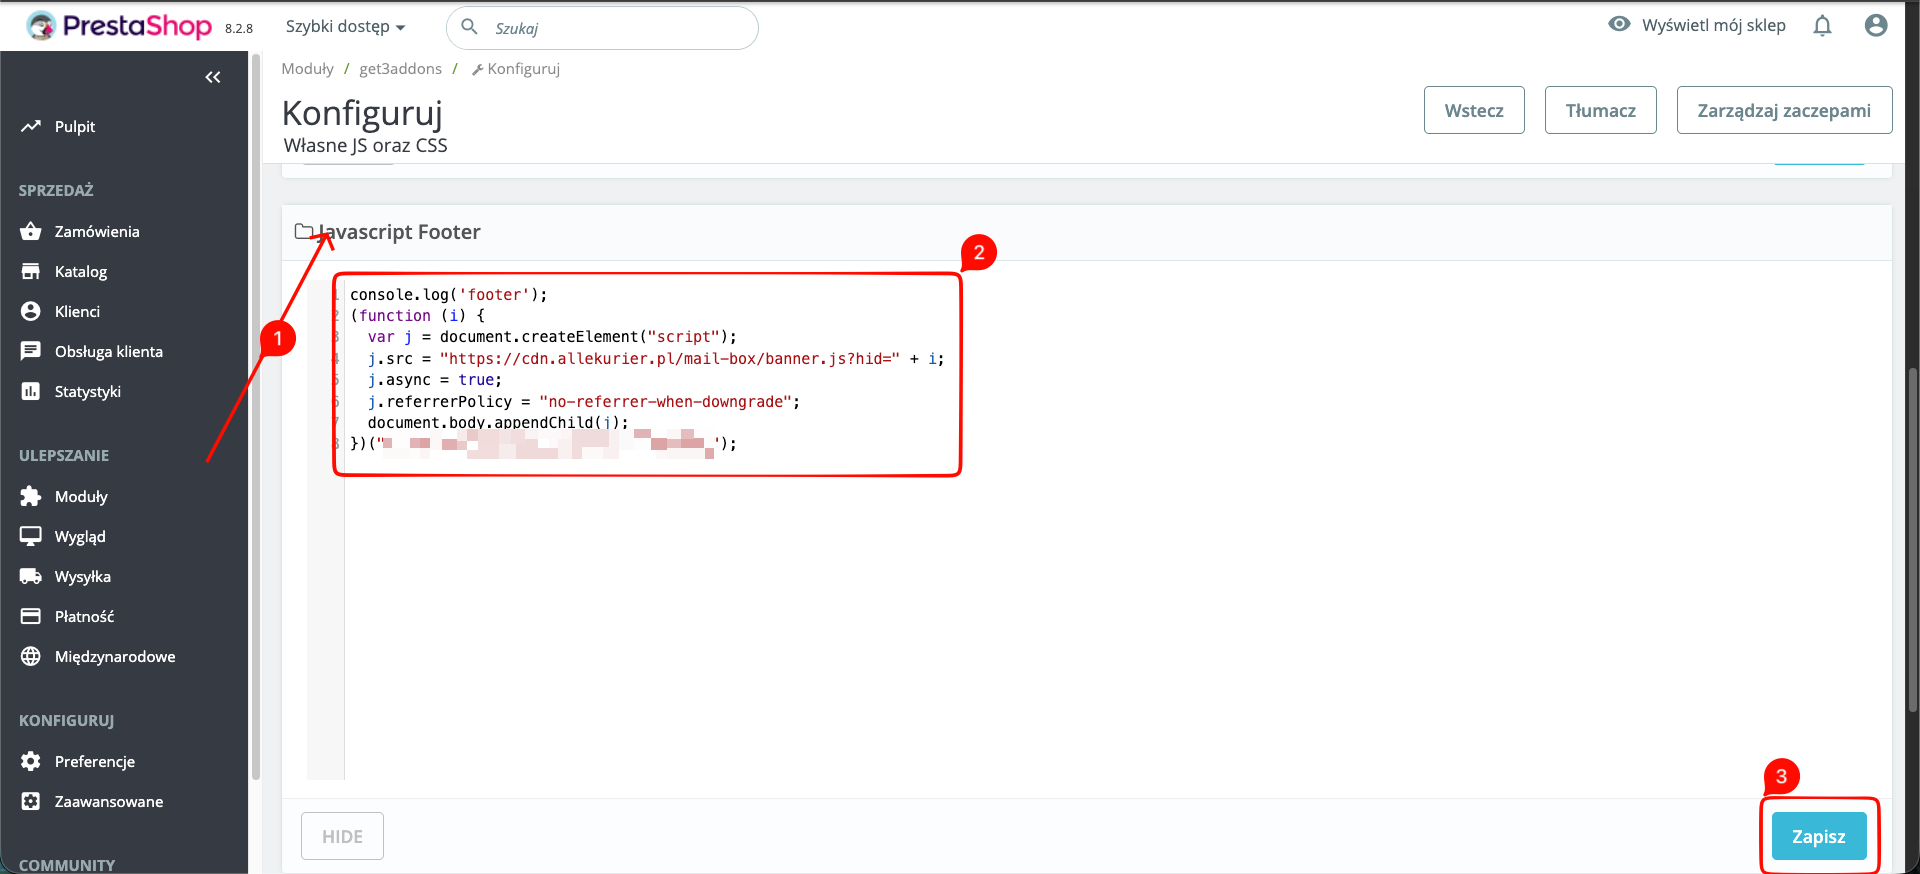Open the user profile avatar menu
The image size is (1920, 874).
(x=1876, y=26)
